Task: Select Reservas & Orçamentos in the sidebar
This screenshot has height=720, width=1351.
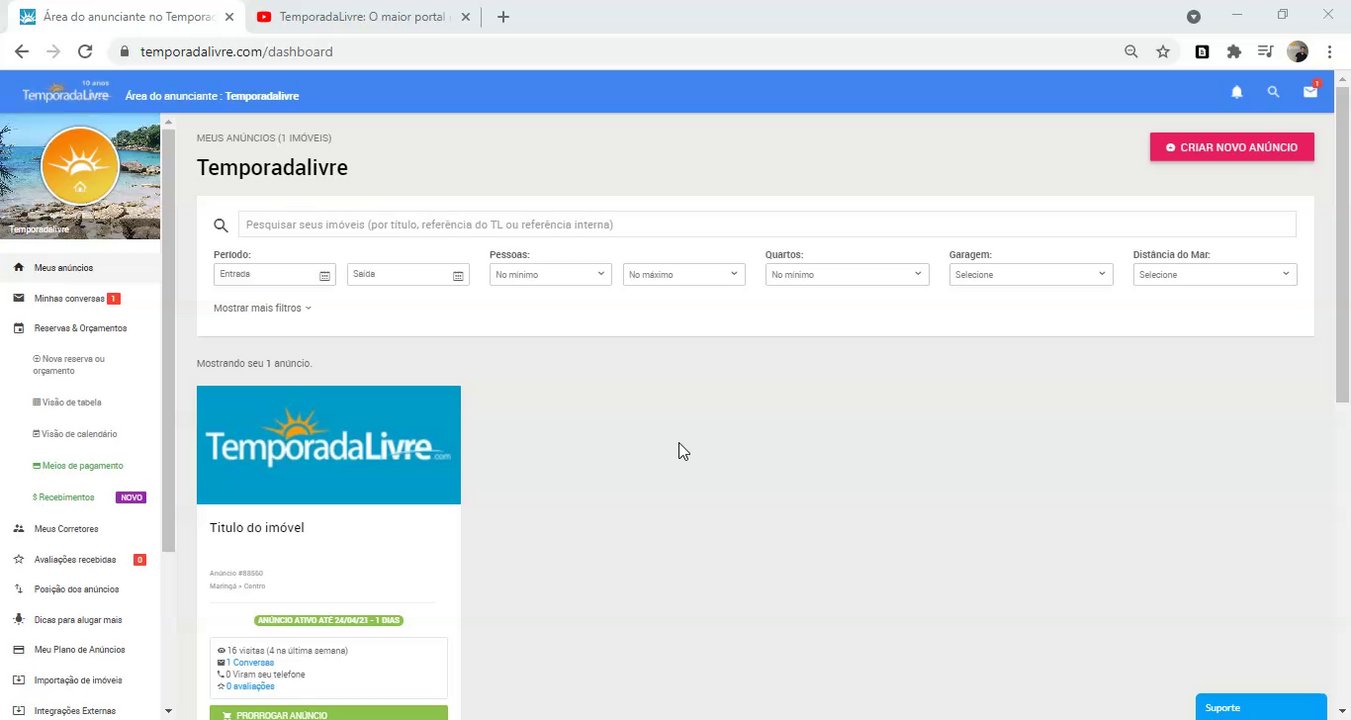Action: click(80, 328)
